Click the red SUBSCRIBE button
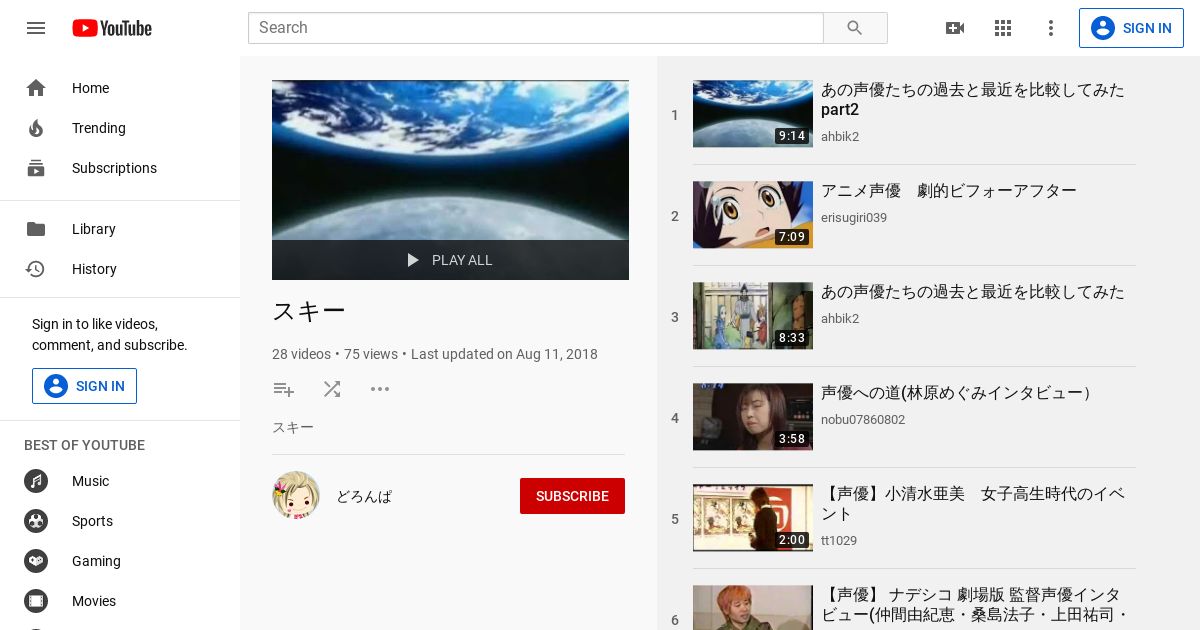 572,496
